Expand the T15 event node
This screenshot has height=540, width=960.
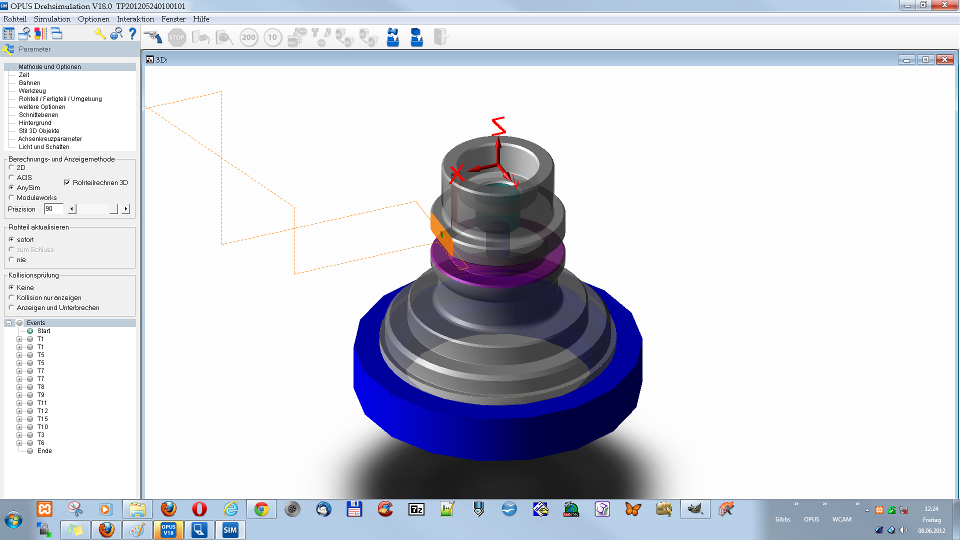coord(19,419)
